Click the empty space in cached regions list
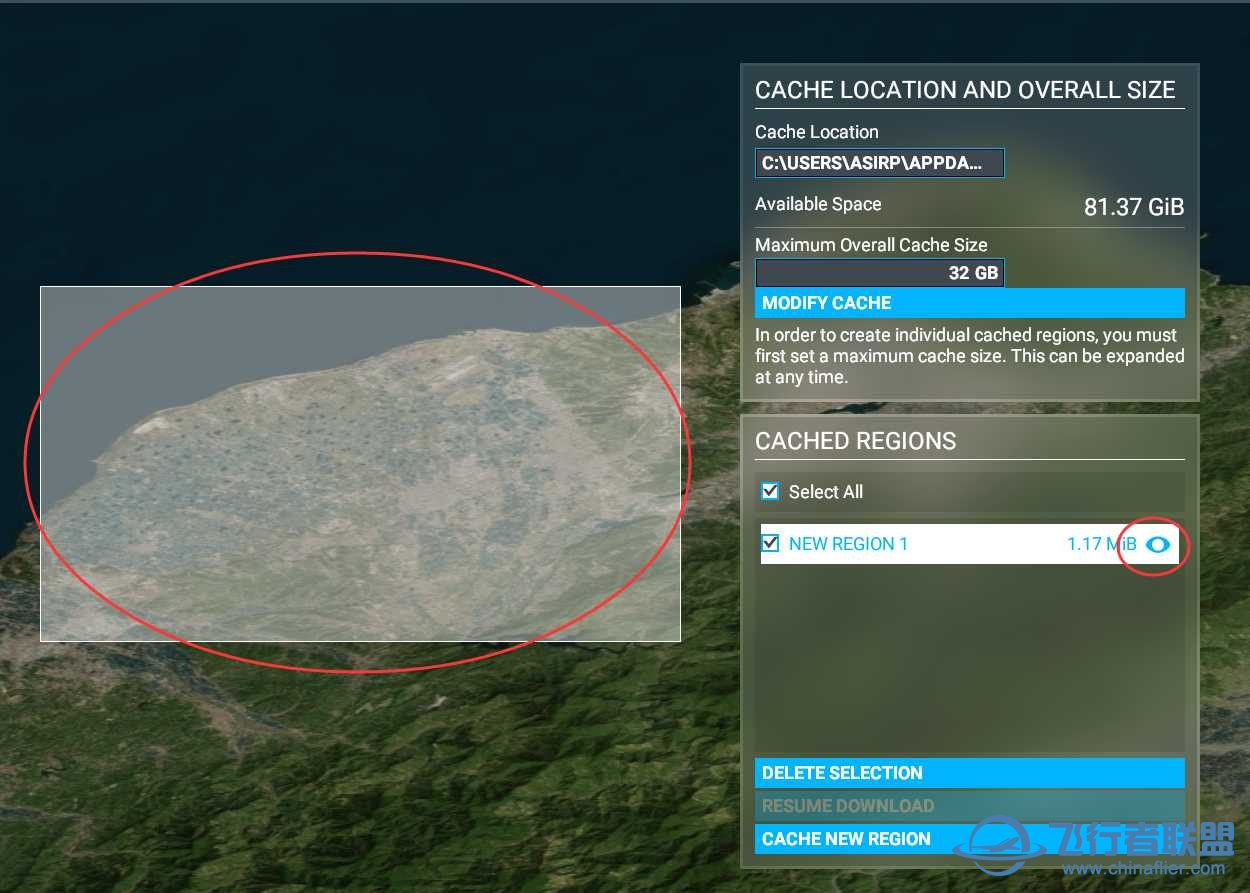1250x893 pixels. click(968, 660)
